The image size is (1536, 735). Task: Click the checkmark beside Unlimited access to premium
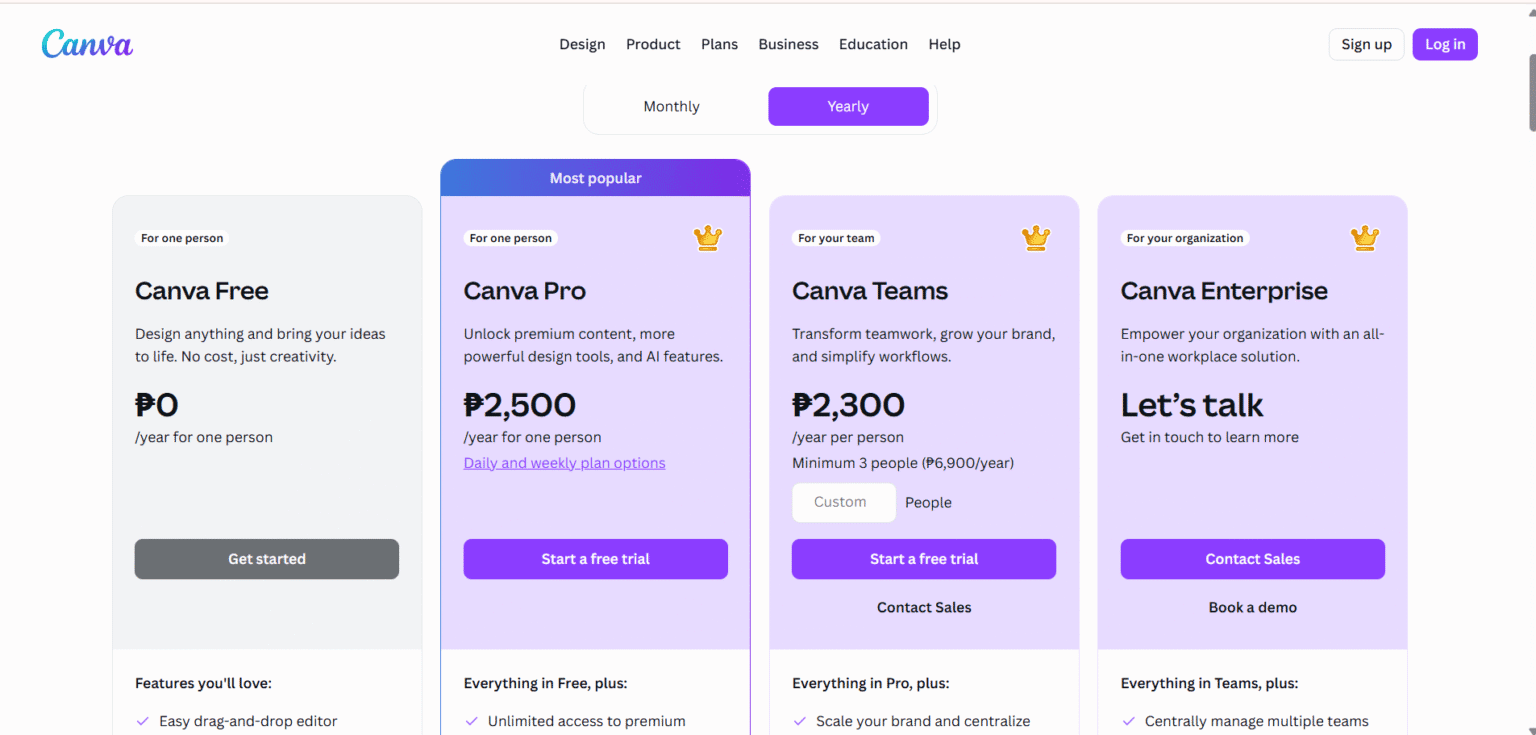(472, 720)
